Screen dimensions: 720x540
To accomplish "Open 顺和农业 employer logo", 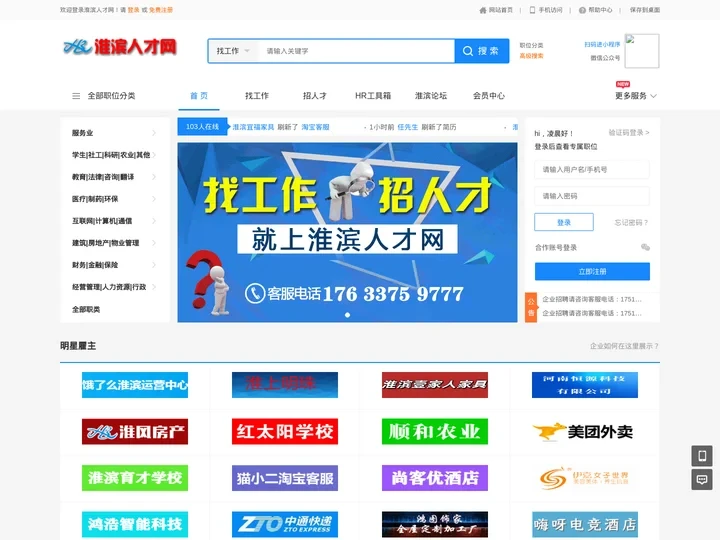I will 435,432.
